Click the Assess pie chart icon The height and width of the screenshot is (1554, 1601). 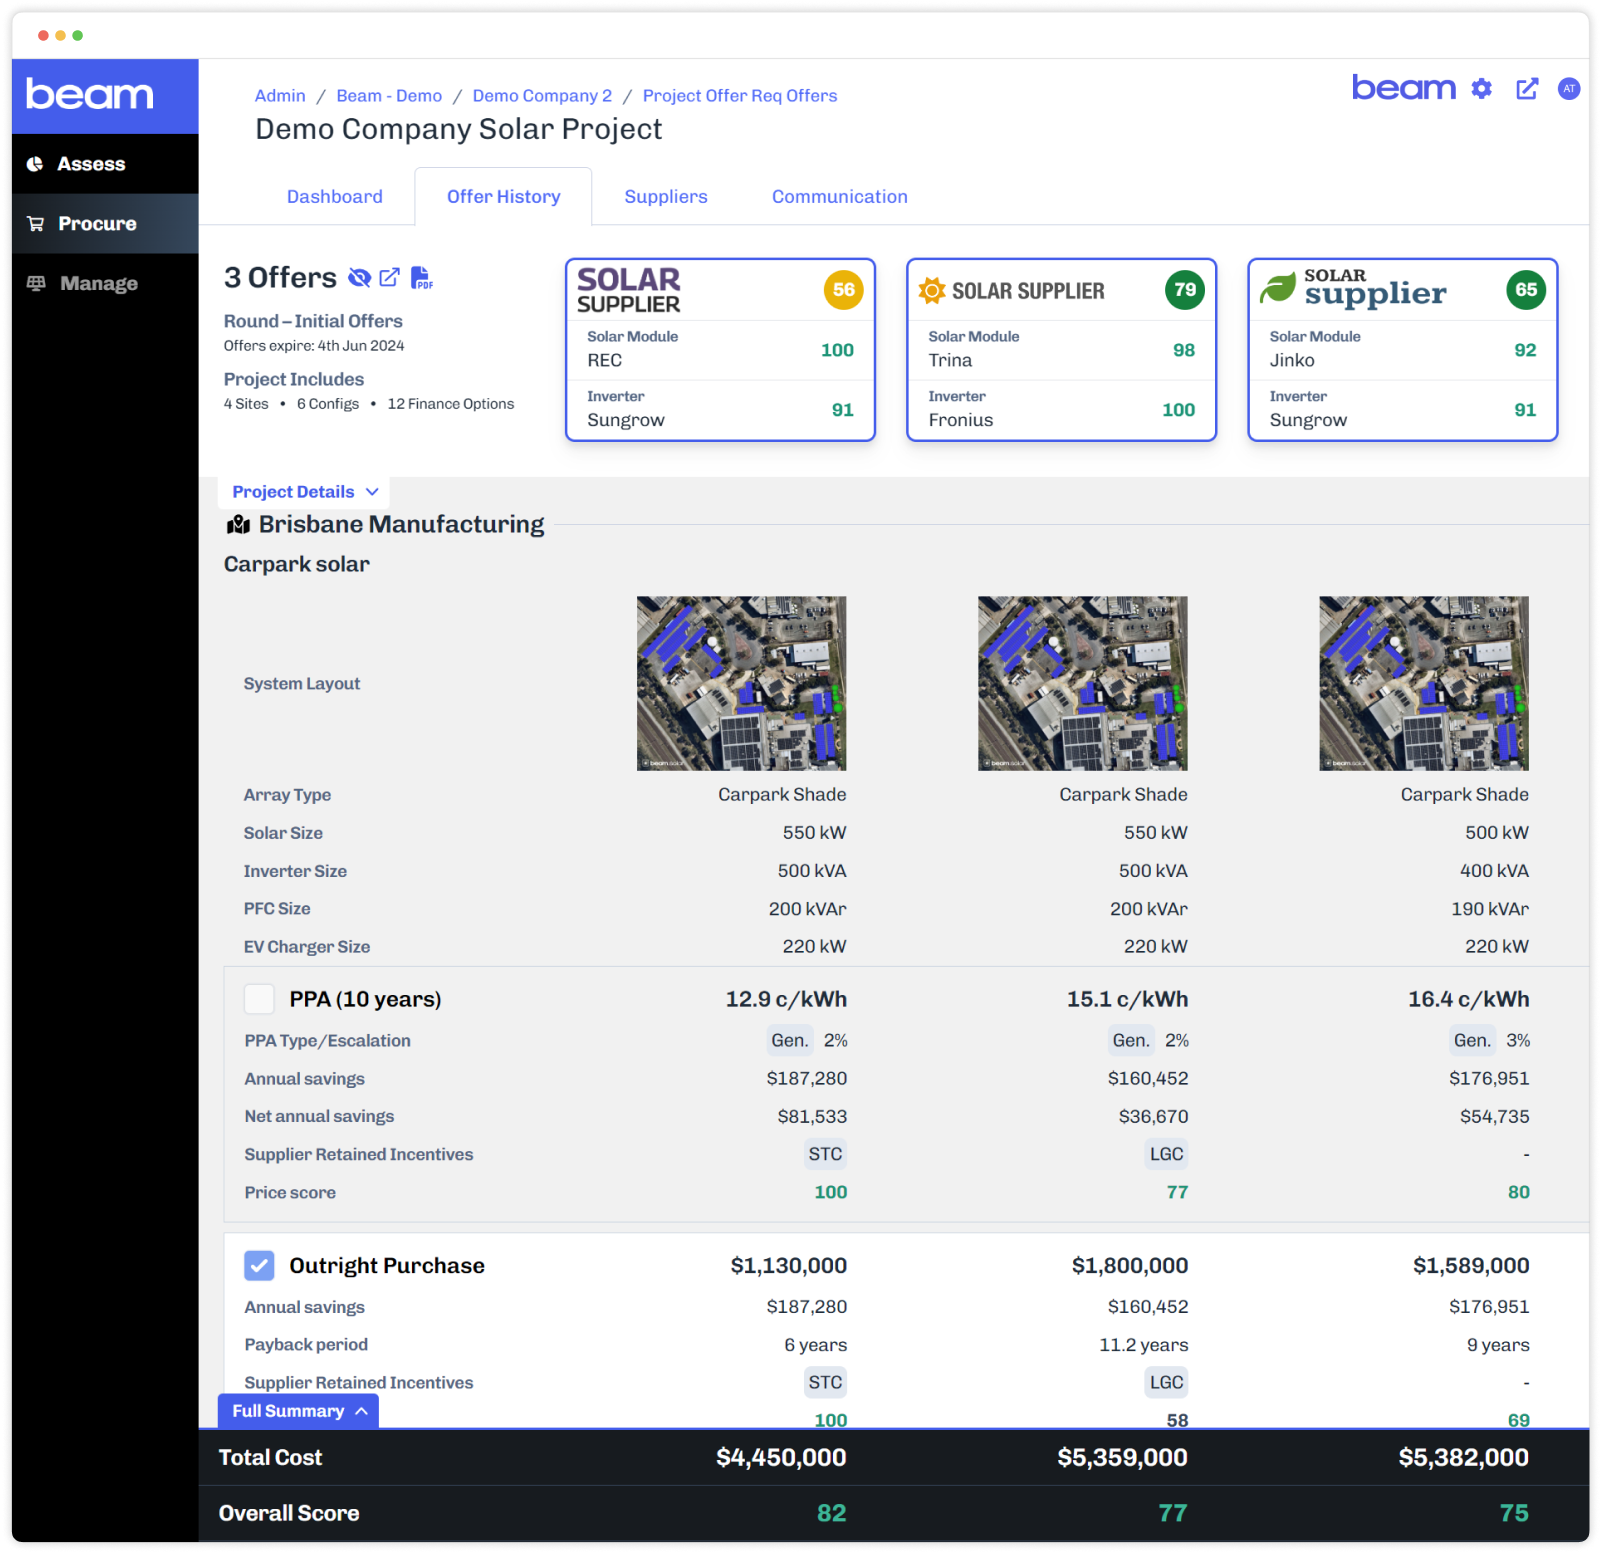(x=35, y=164)
